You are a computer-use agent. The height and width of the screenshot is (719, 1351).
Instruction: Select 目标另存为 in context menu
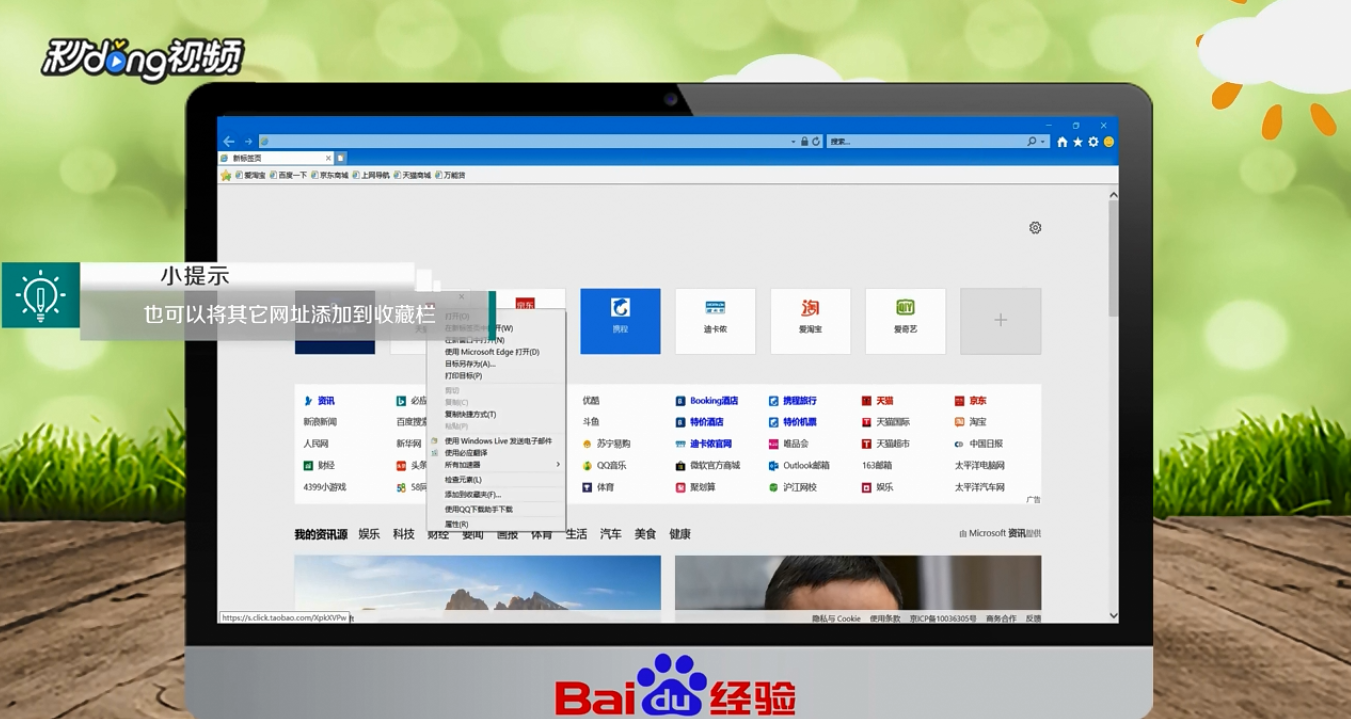pyautogui.click(x=496, y=364)
